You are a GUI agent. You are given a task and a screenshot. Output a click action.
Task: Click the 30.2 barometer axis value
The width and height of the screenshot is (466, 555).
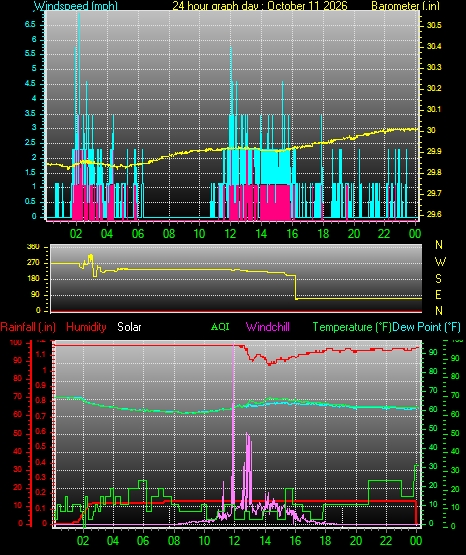434,88
